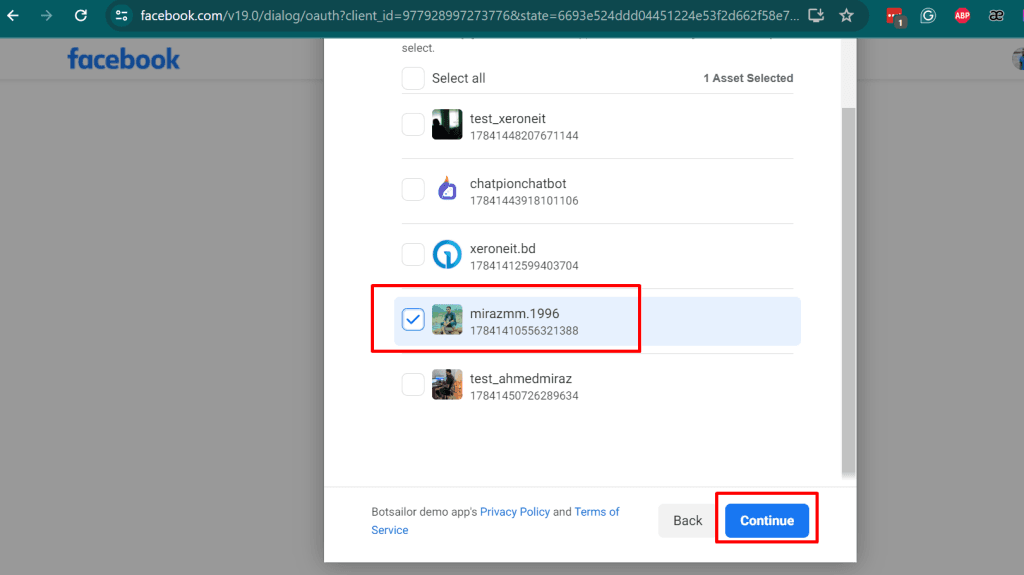The width and height of the screenshot is (1024, 575).
Task: Bookmark this page with the star icon
Action: point(846,16)
